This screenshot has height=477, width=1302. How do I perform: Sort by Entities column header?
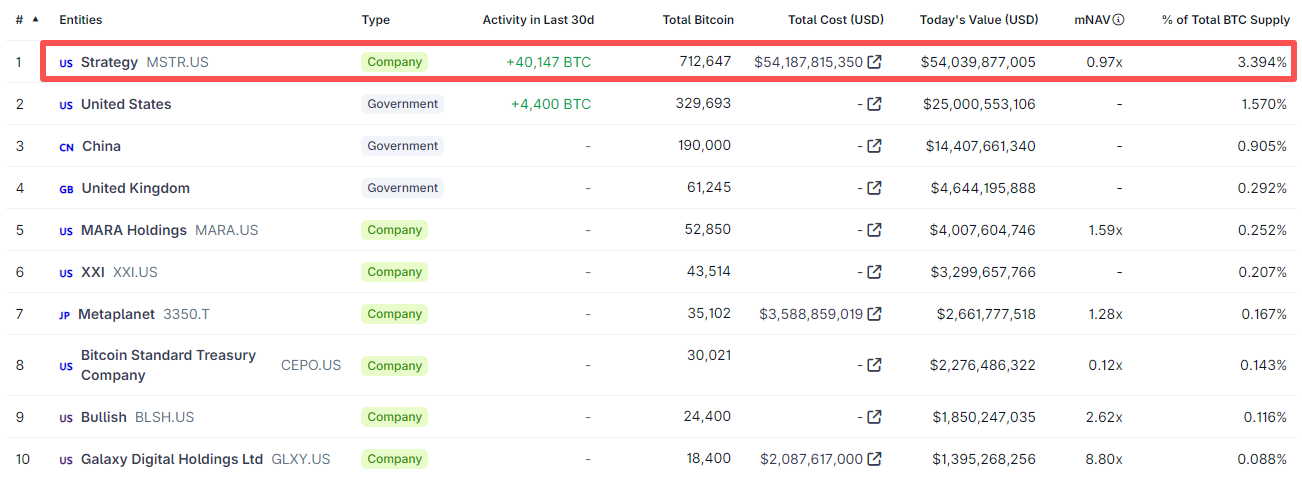tap(81, 20)
